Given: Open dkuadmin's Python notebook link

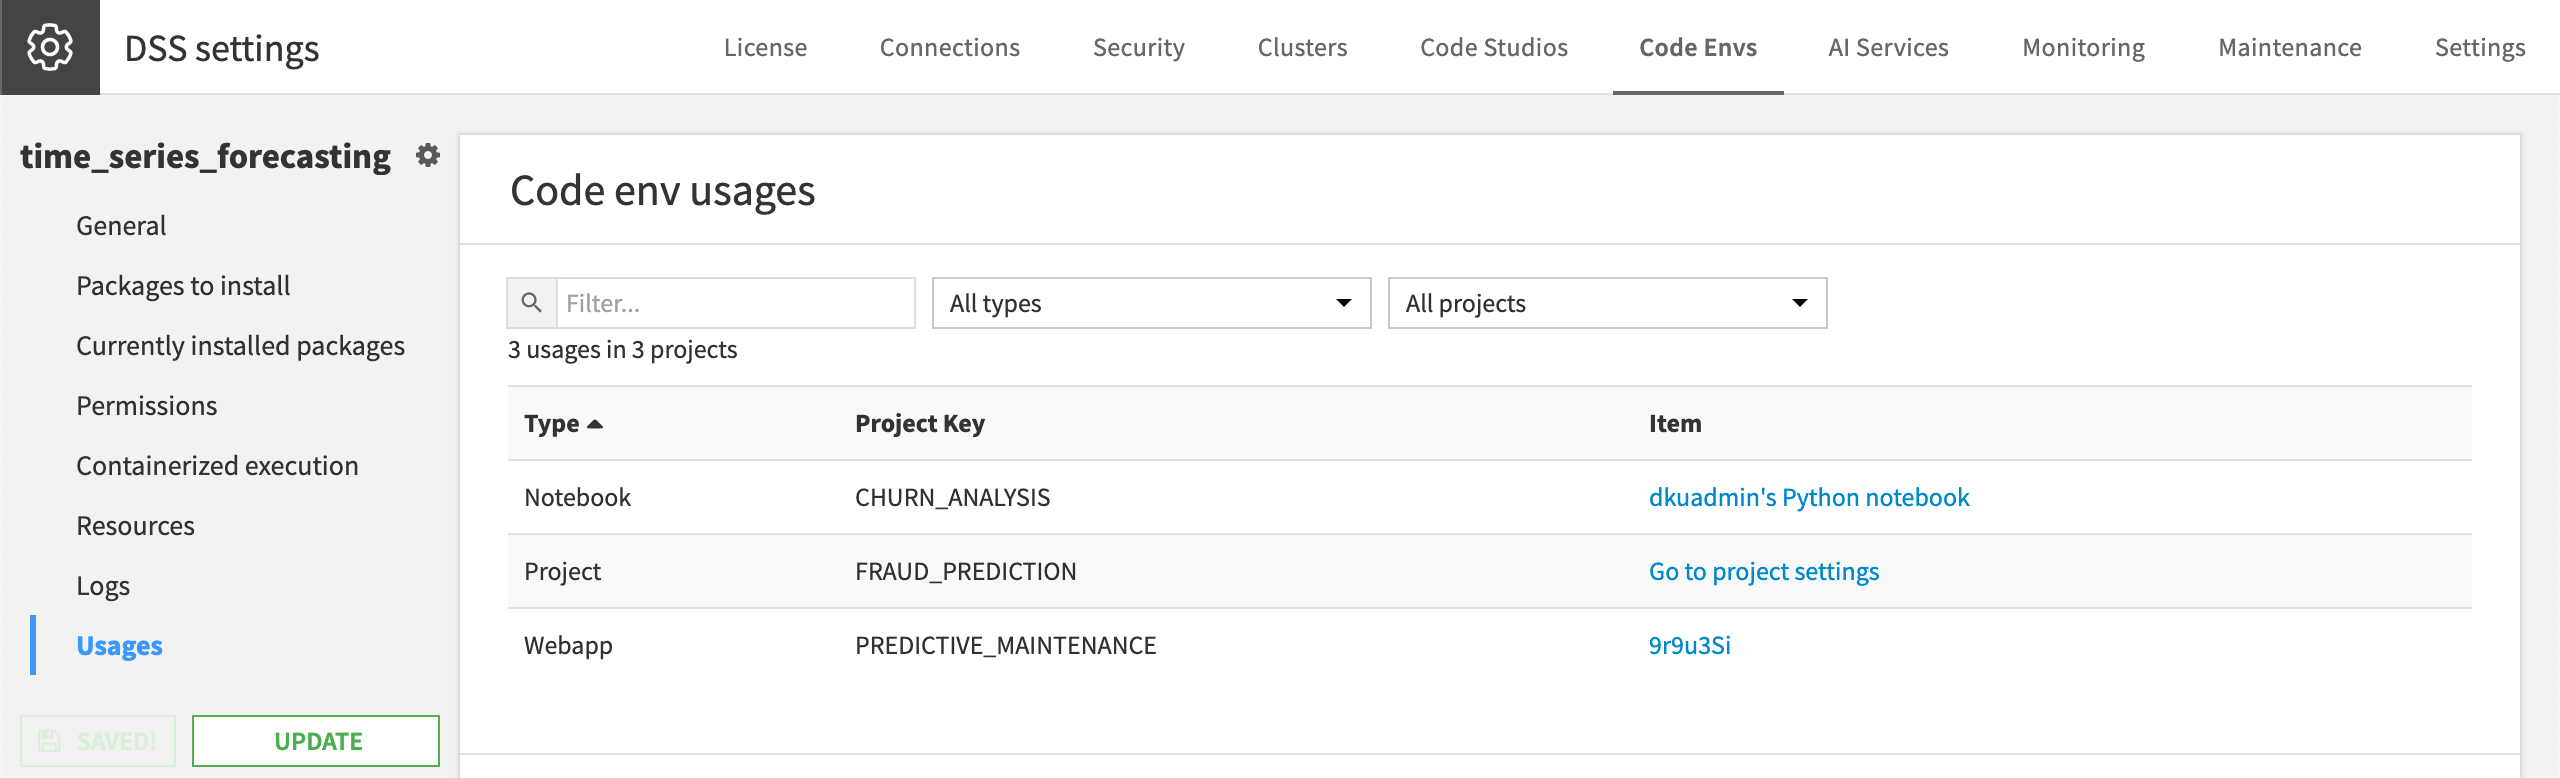Looking at the screenshot, I should [x=1808, y=497].
